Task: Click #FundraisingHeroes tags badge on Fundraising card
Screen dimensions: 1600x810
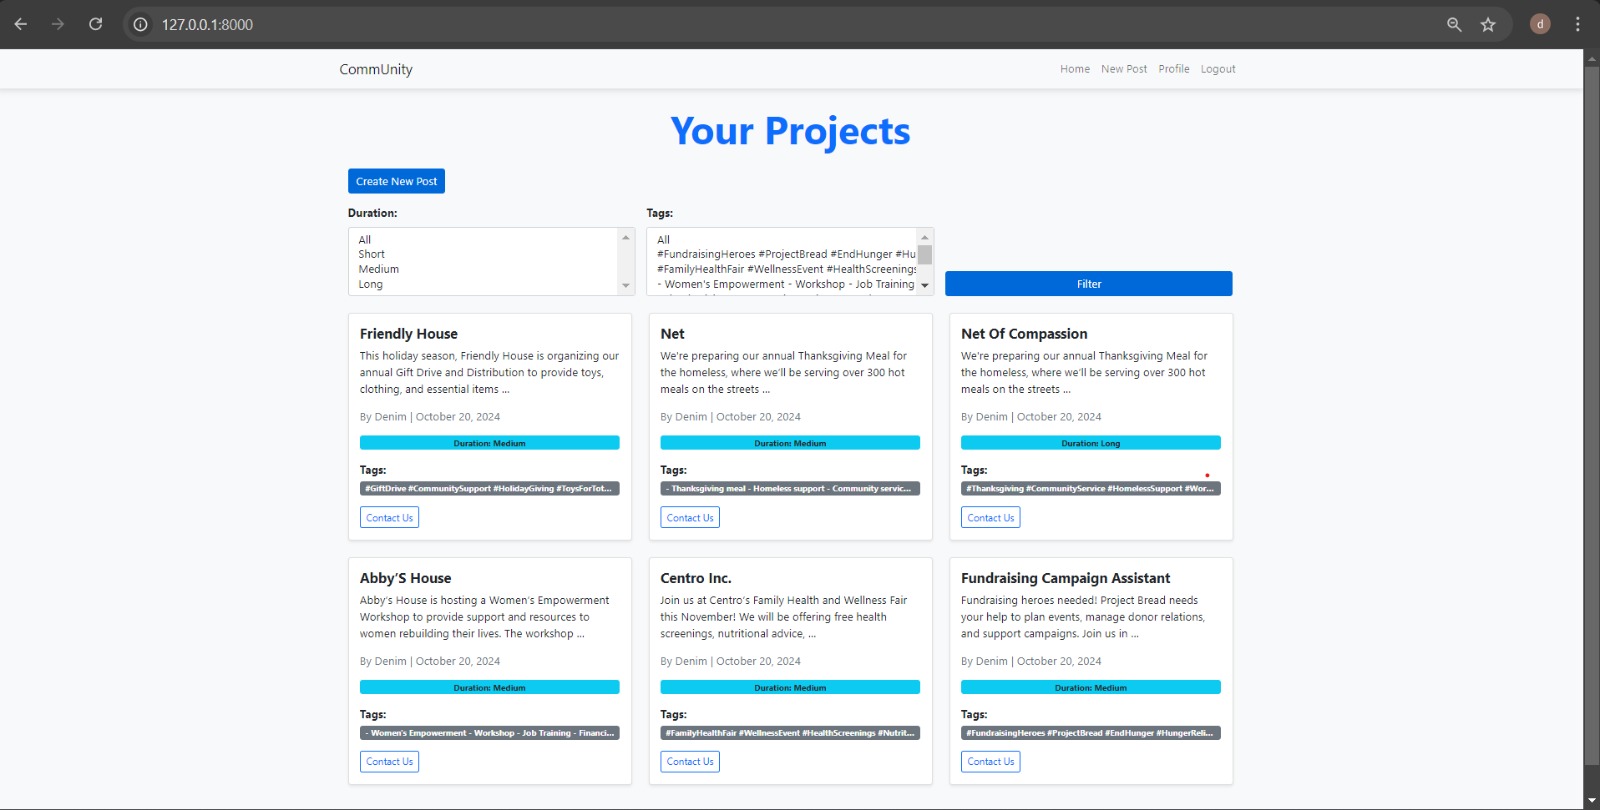Action: (1090, 733)
